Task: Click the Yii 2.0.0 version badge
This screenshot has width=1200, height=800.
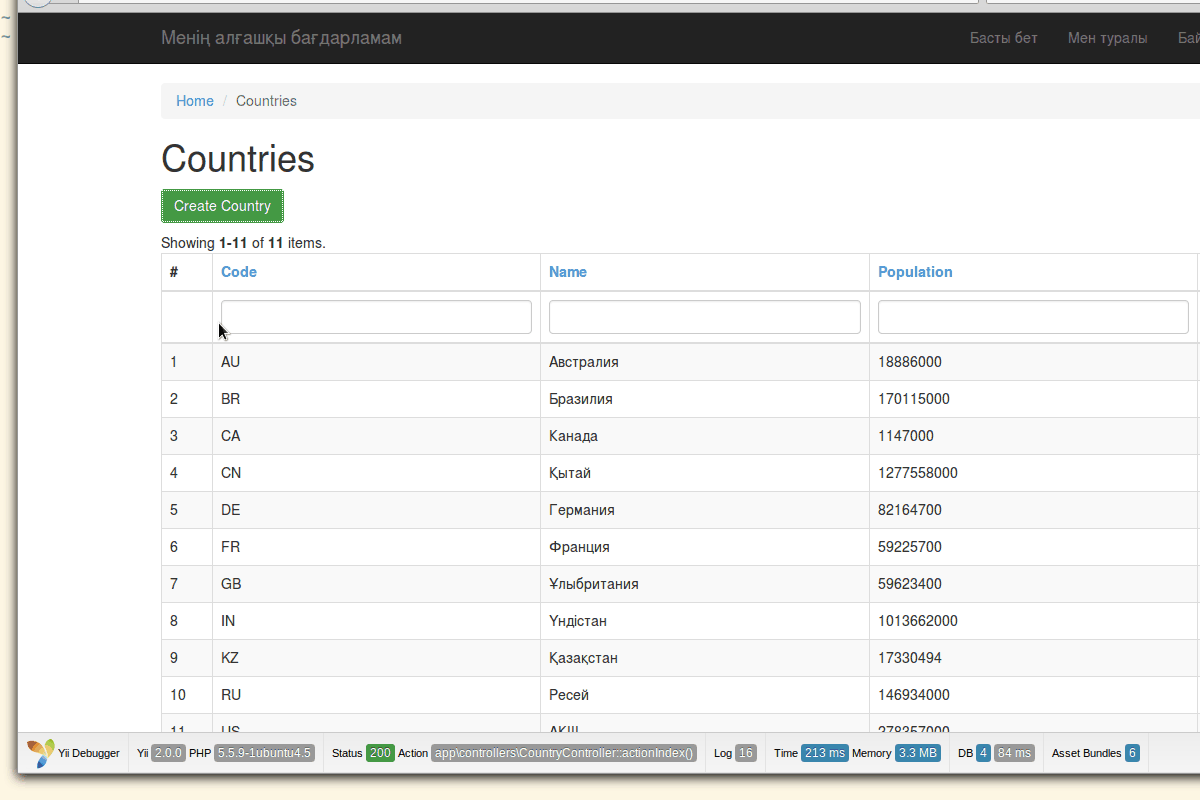Action: pyautogui.click(x=168, y=753)
